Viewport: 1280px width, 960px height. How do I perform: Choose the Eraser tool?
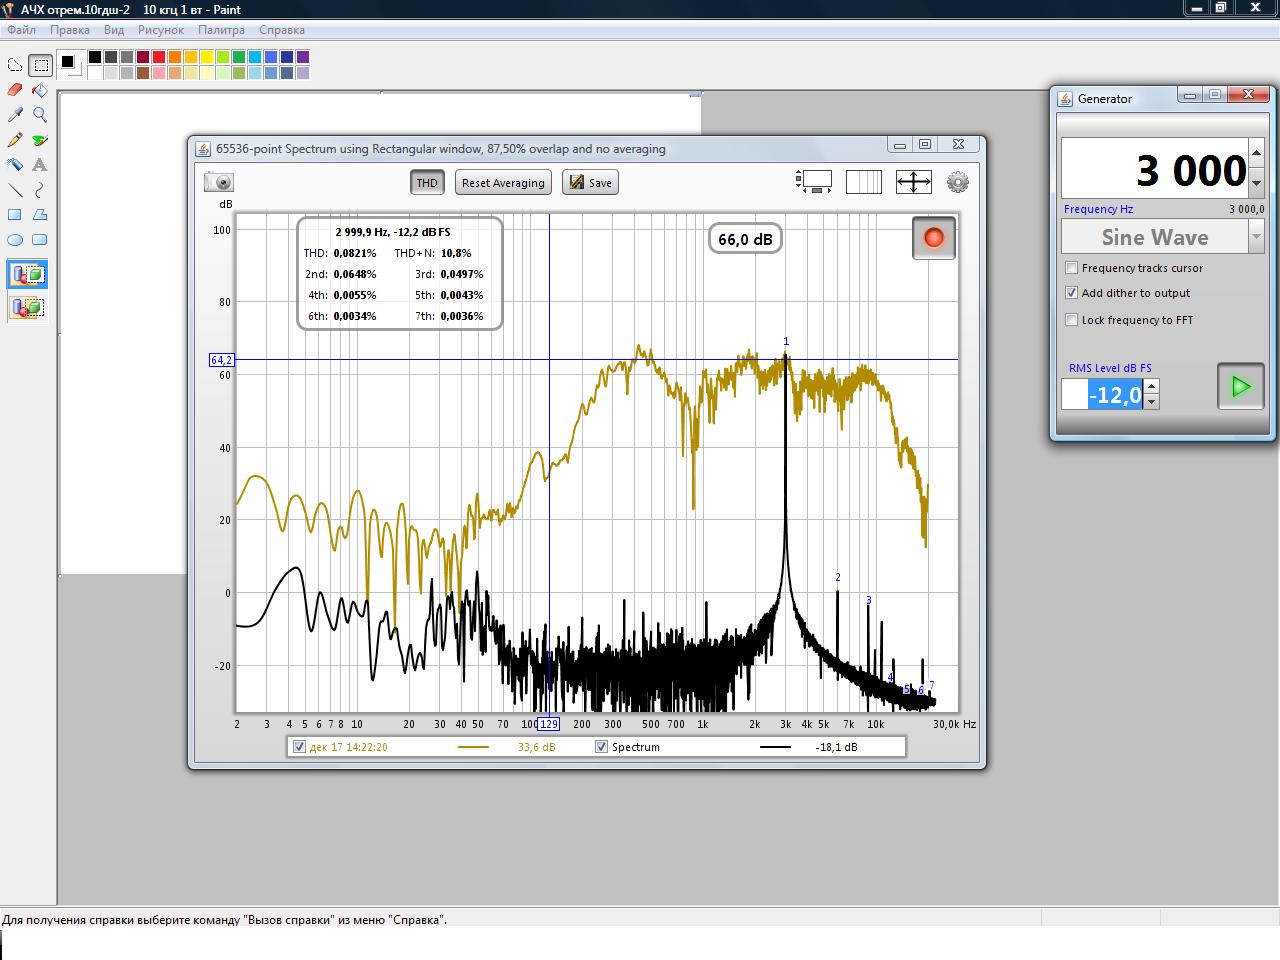point(15,90)
